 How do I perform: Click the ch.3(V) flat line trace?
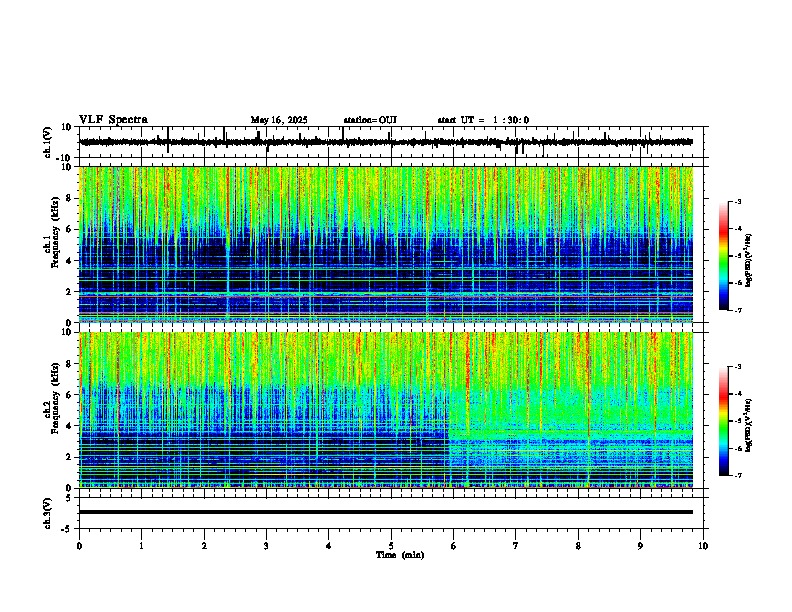386,512
